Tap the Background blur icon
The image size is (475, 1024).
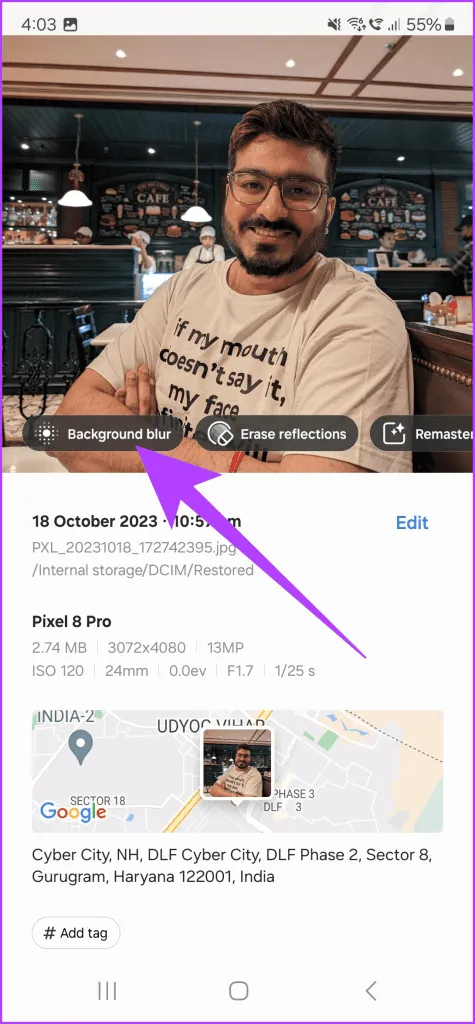(x=46, y=434)
